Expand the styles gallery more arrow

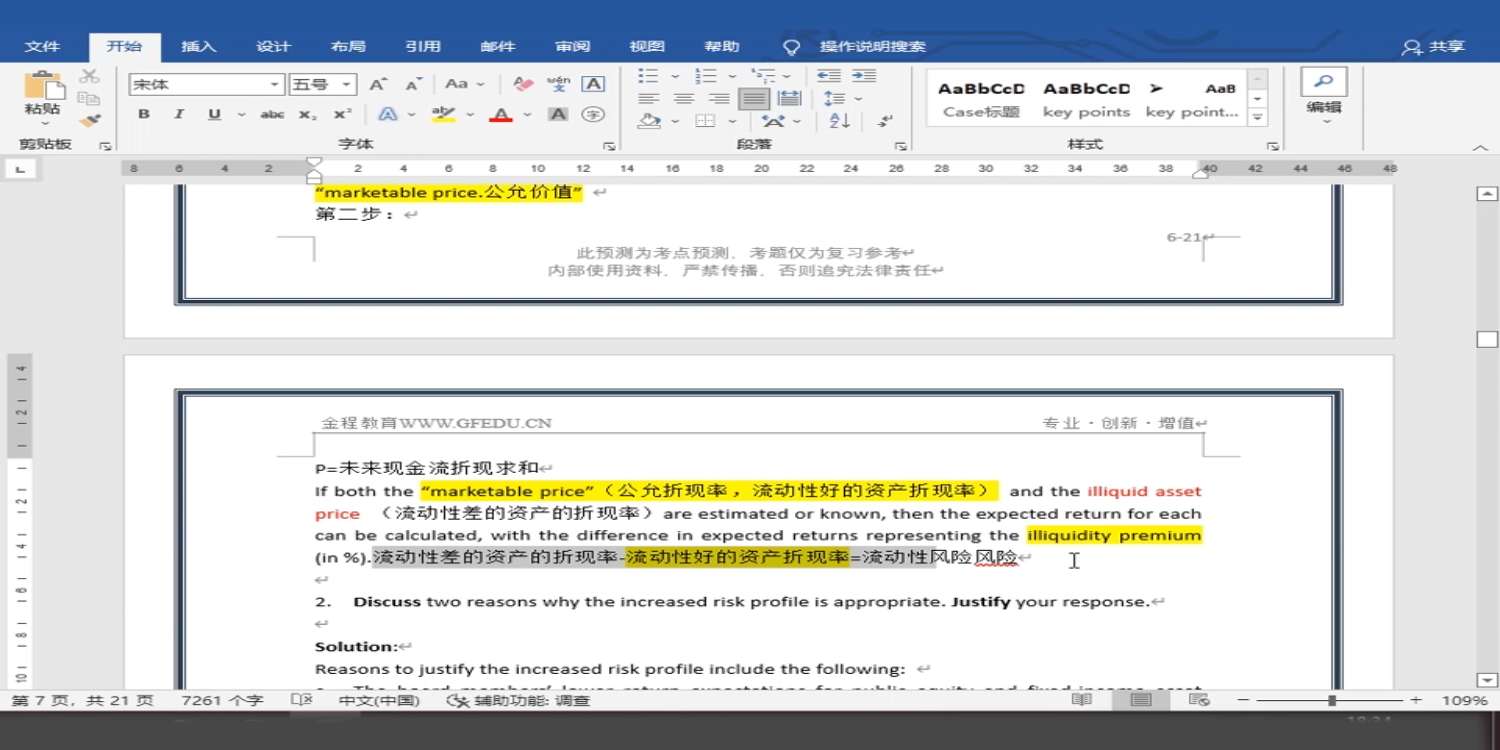(x=1258, y=118)
